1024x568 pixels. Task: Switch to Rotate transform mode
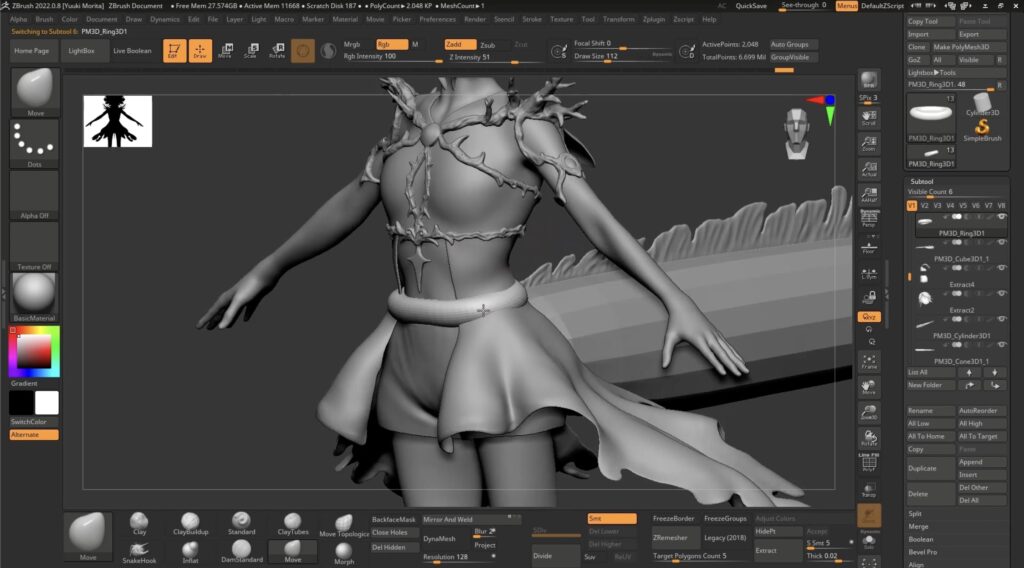(x=277, y=49)
